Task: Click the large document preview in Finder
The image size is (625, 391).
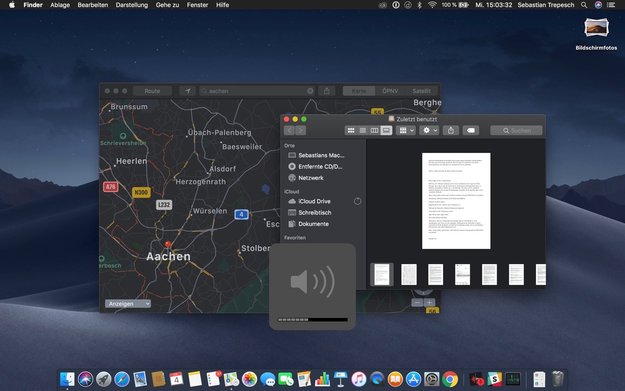Action: tap(456, 201)
